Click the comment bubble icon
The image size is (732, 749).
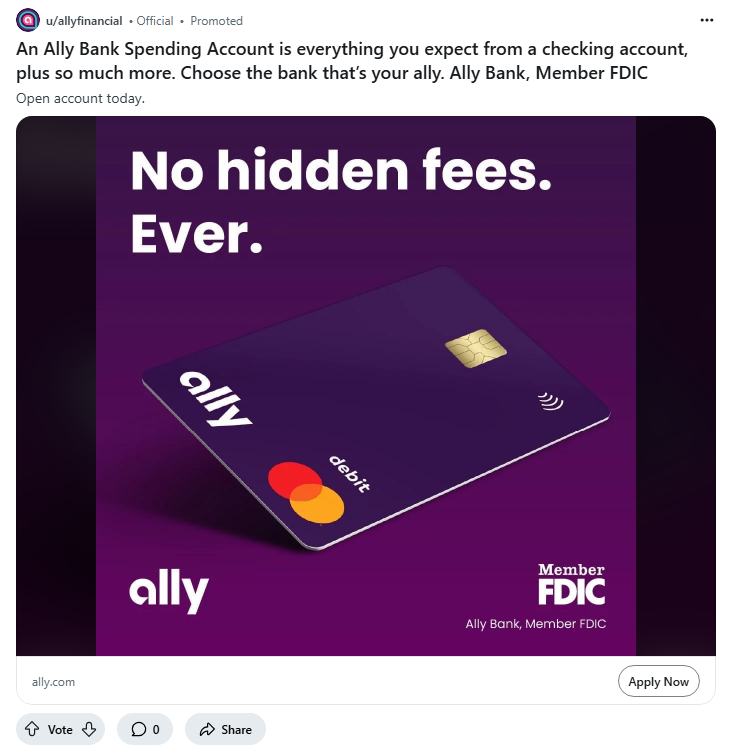tap(138, 729)
